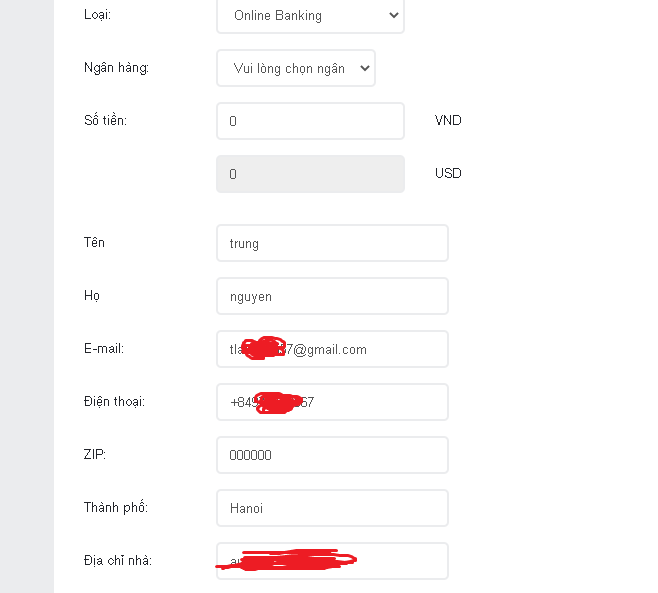Expand the Ngân hàng bank selection dropdown
The image size is (658, 593).
pyautogui.click(x=296, y=68)
